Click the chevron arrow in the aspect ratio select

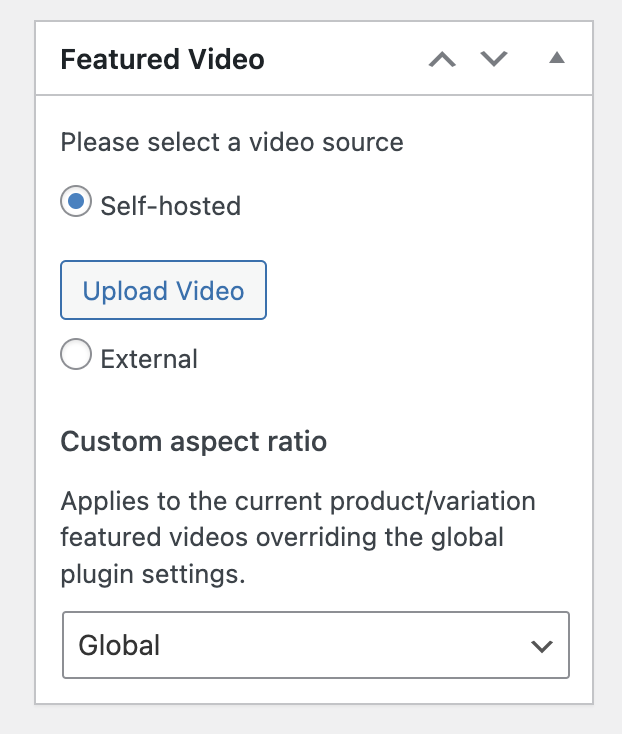pyautogui.click(x=541, y=646)
